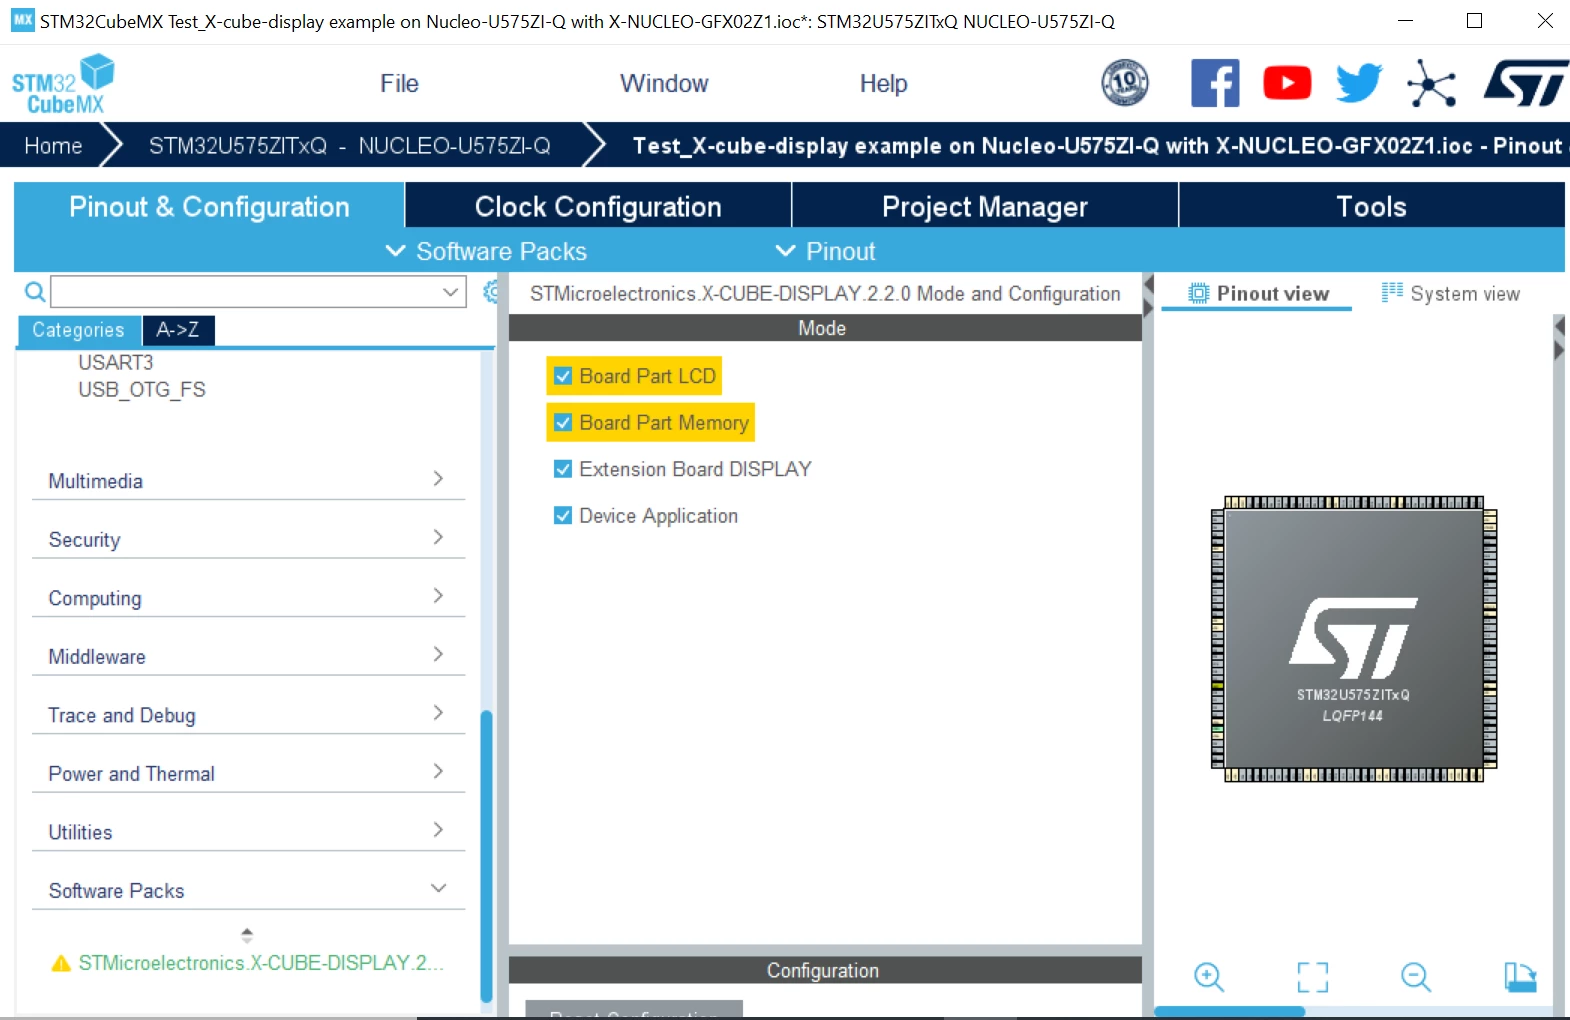Screen dimensions: 1570x1020
Task: Open the ST Twitter icon
Action: click(x=1359, y=83)
